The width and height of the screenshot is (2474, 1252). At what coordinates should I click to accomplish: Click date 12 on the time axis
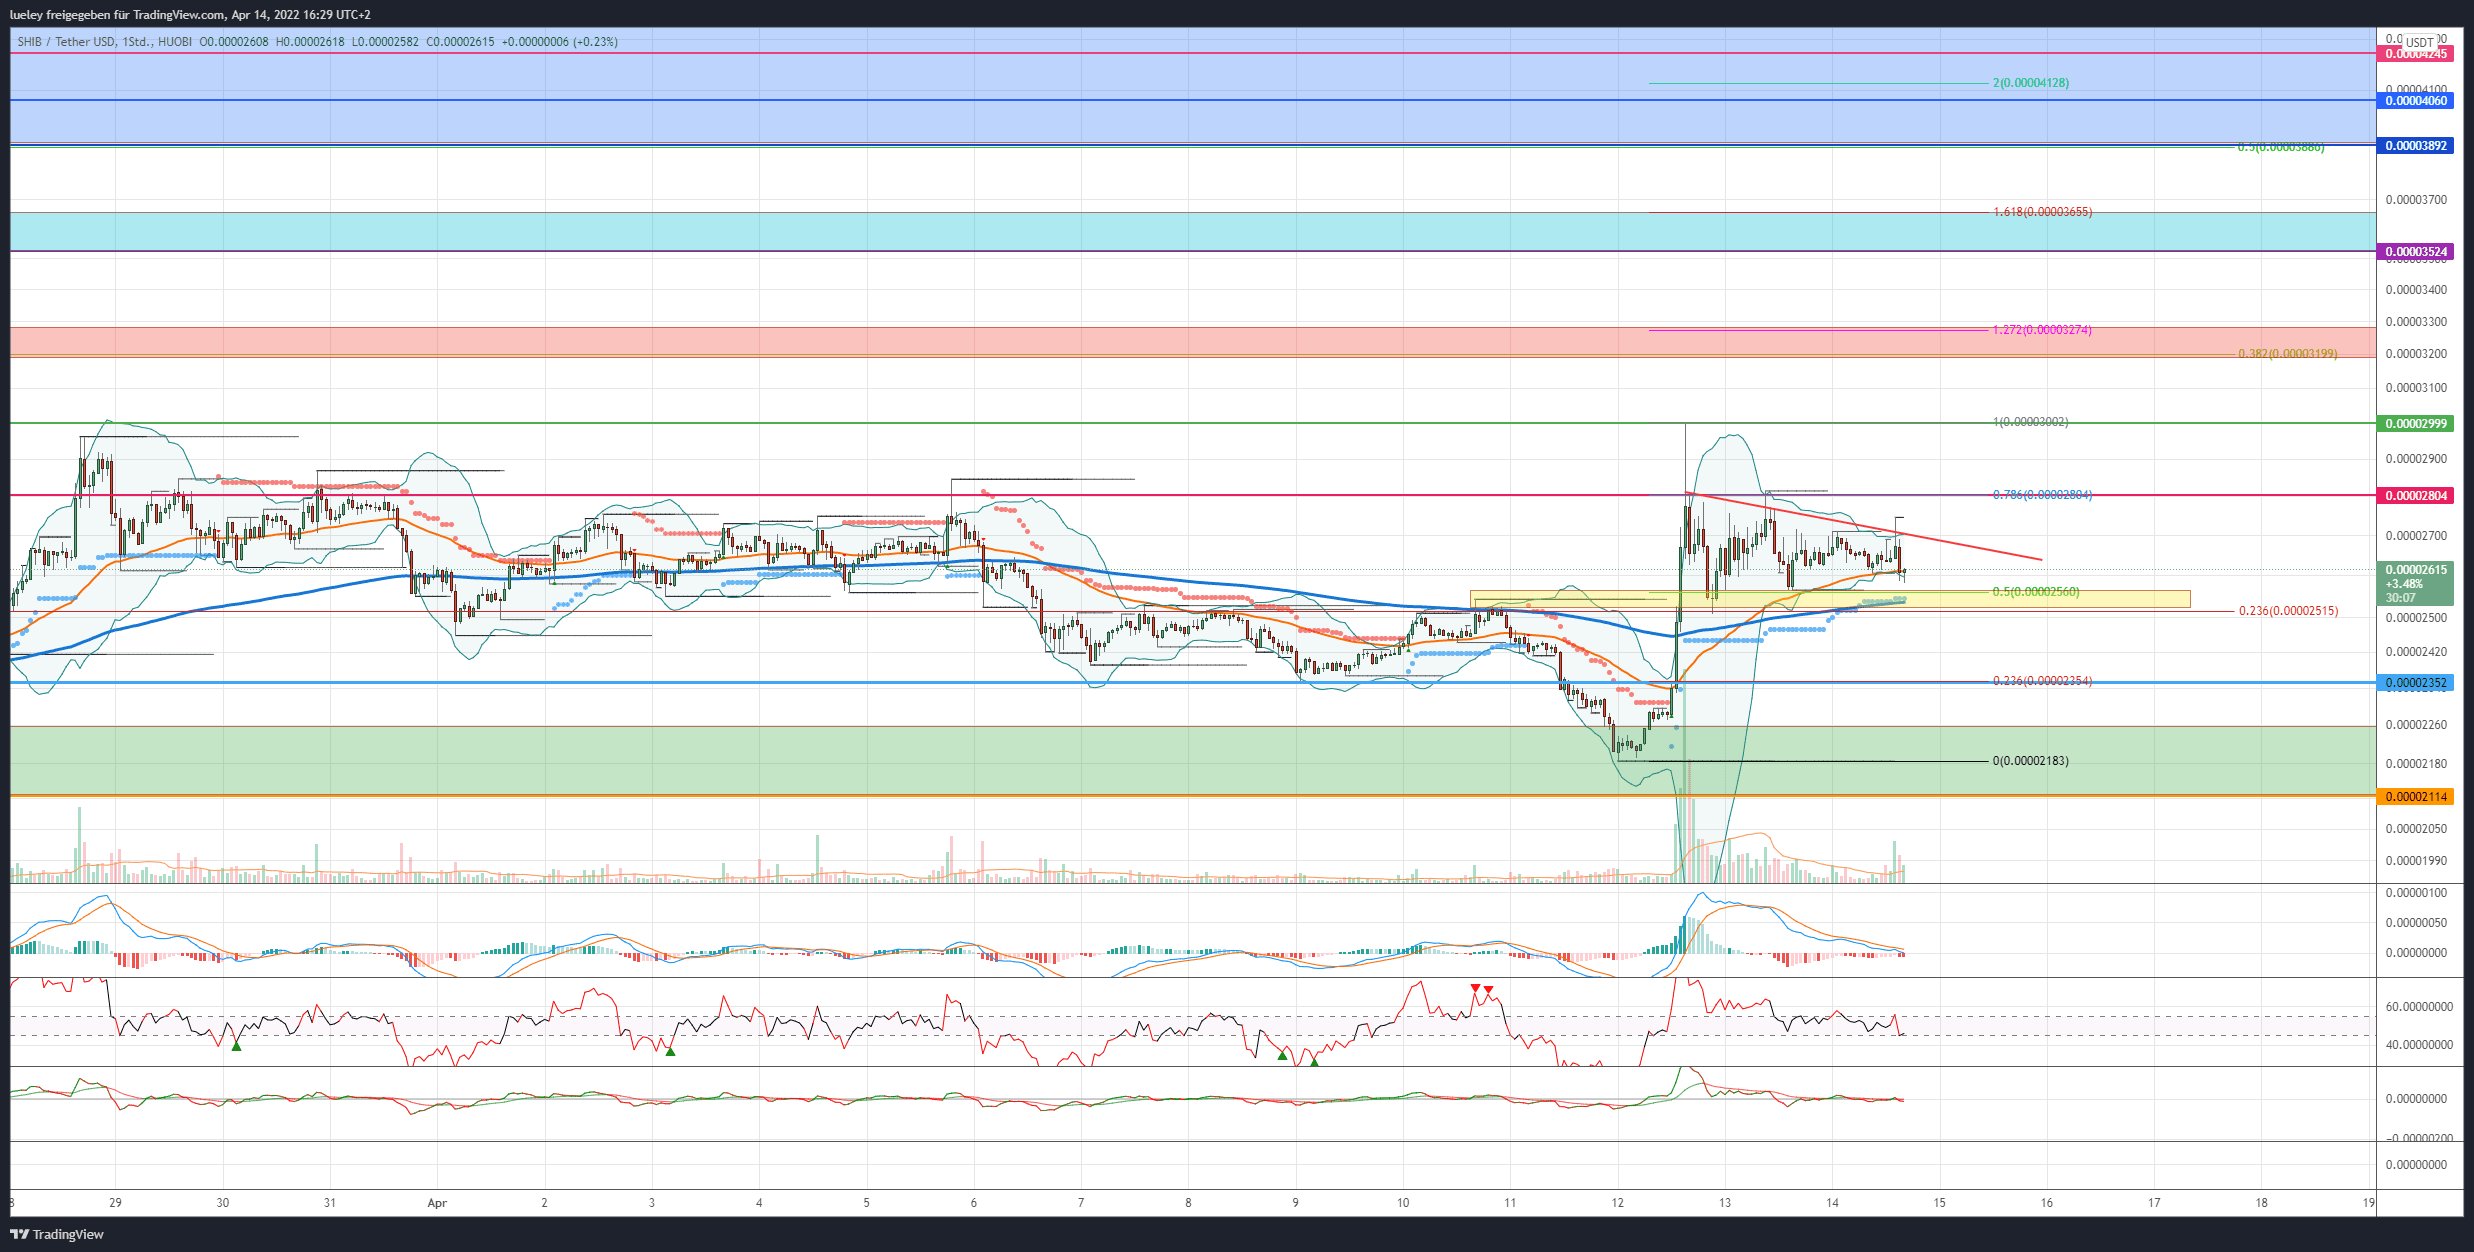1617,1203
